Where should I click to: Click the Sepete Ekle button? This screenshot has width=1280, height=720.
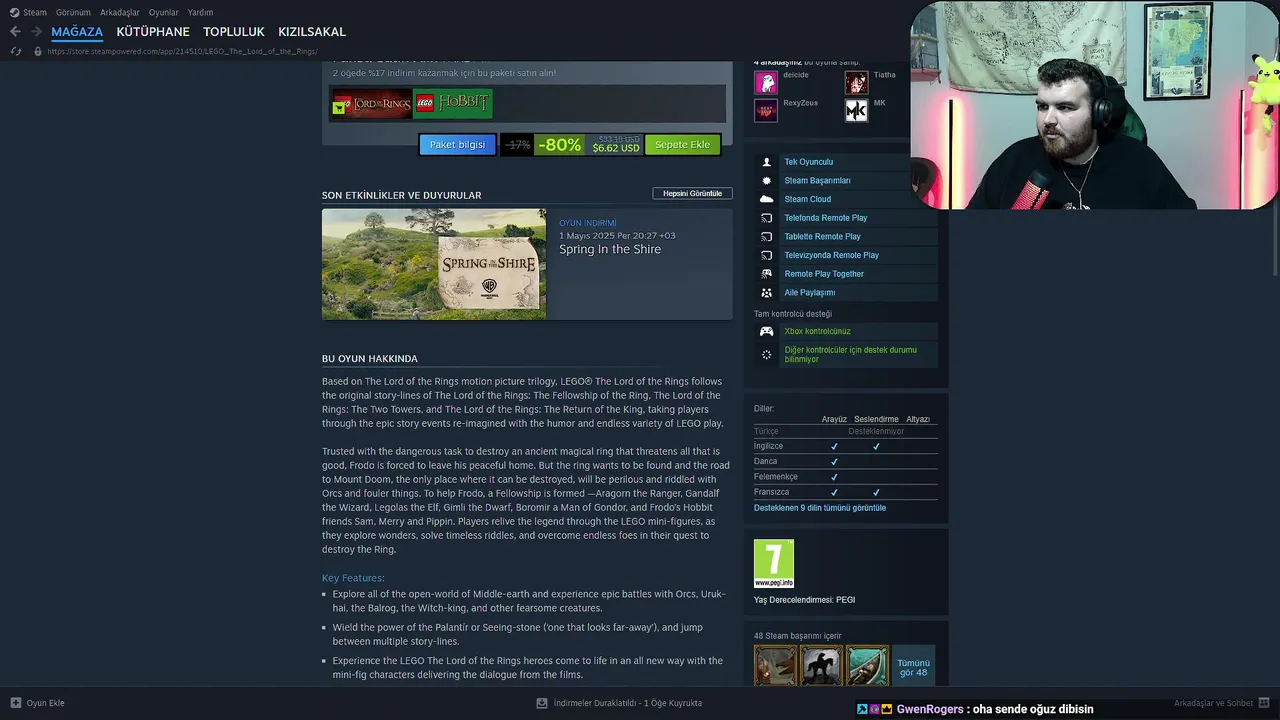click(682, 144)
